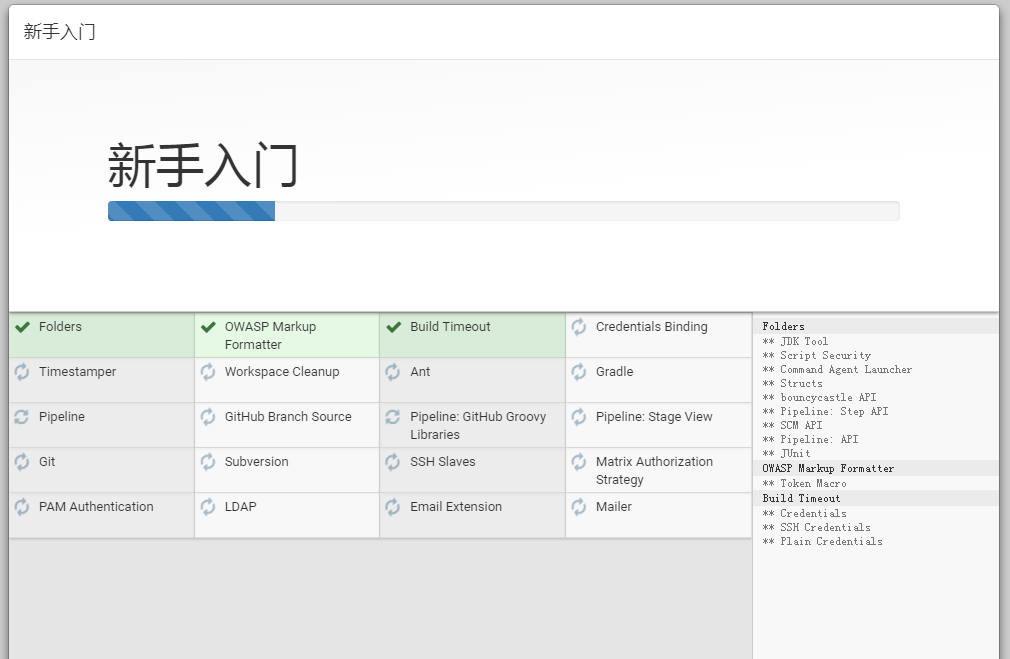Click the green check beside Build Timeout
Viewport: 1010px width, 659px height.
[394, 327]
